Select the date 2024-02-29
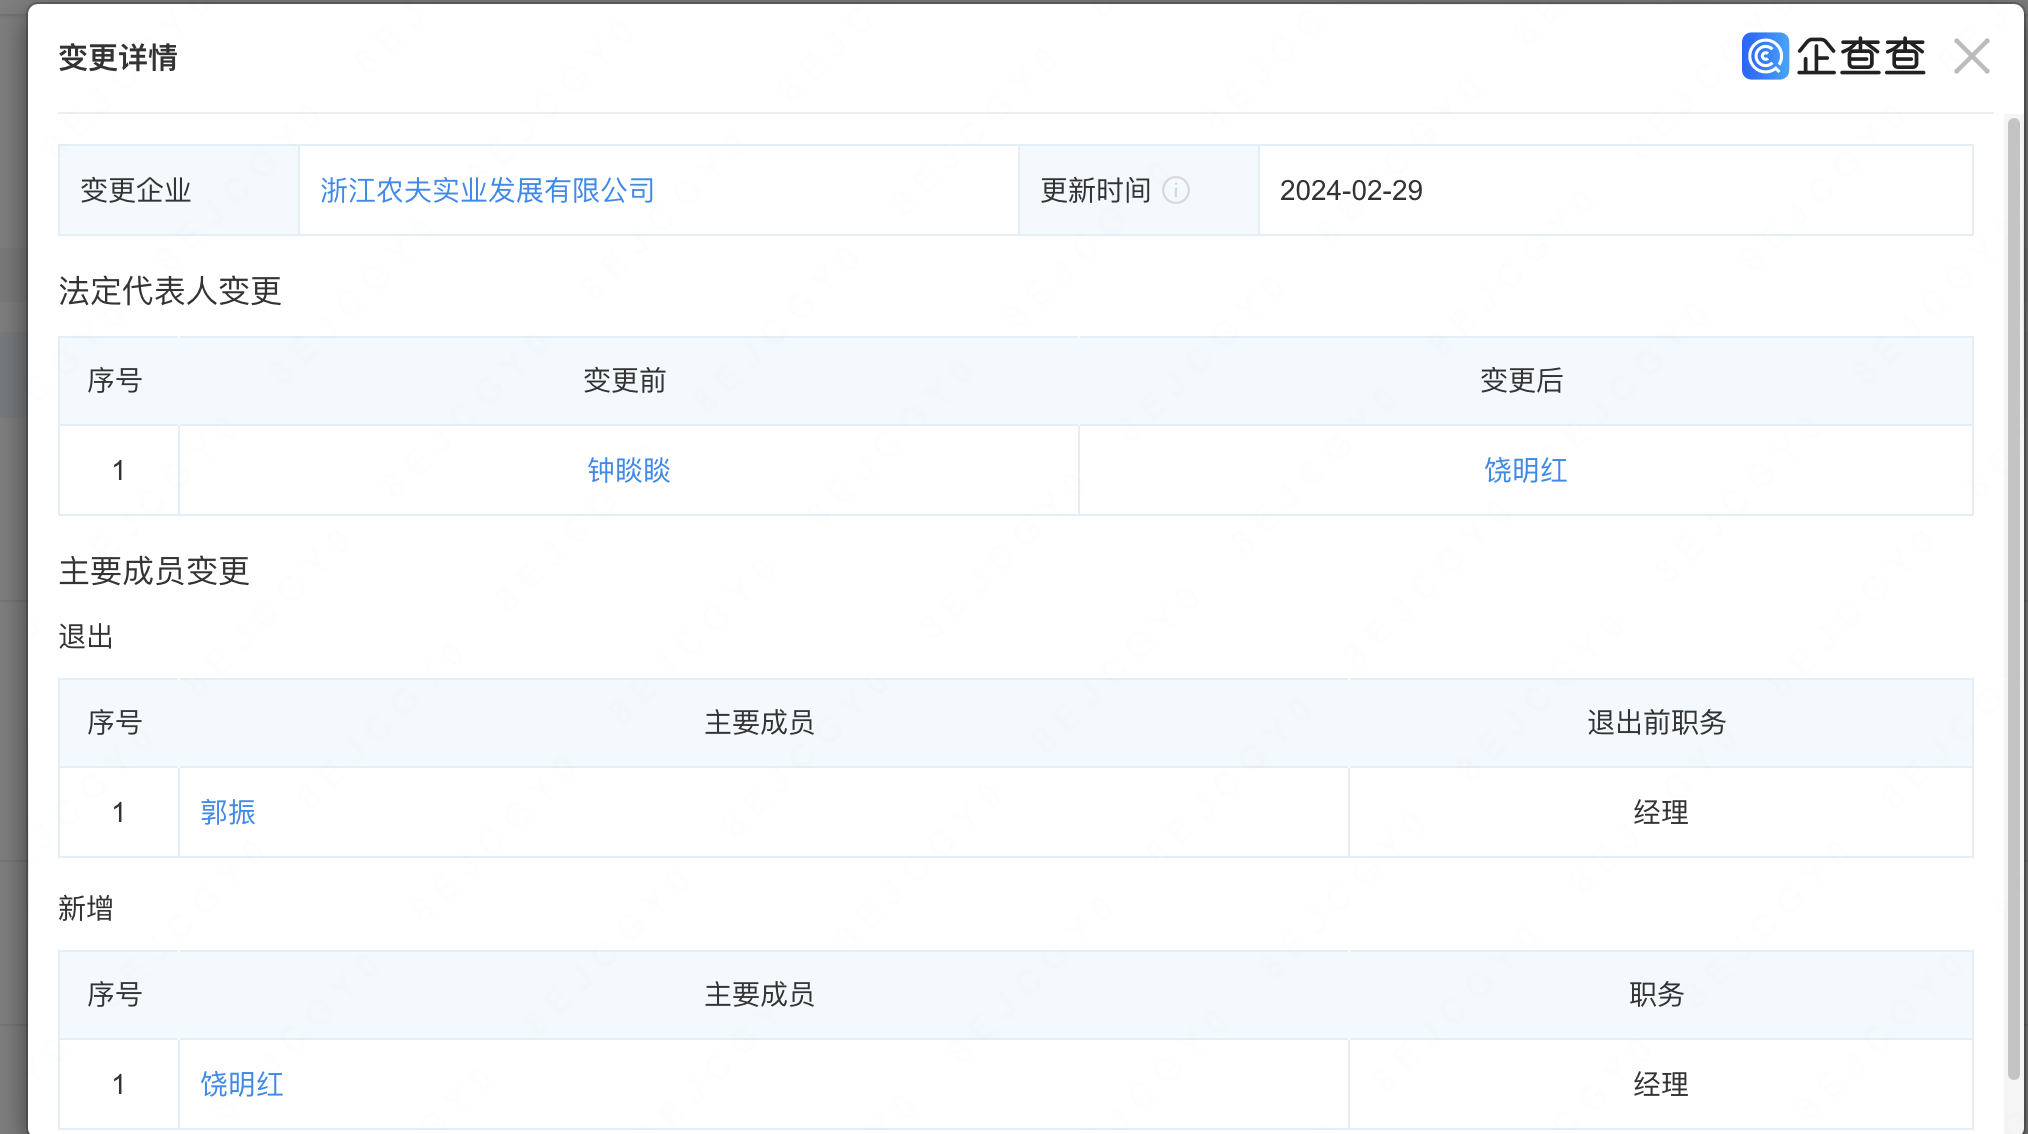Viewport: 2028px width, 1134px height. (1351, 190)
